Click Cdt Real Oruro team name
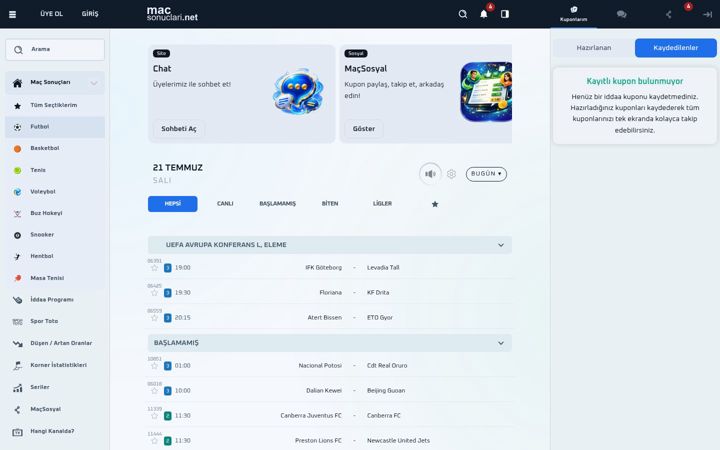Screen dimensions: 720x450 click(x=387, y=366)
